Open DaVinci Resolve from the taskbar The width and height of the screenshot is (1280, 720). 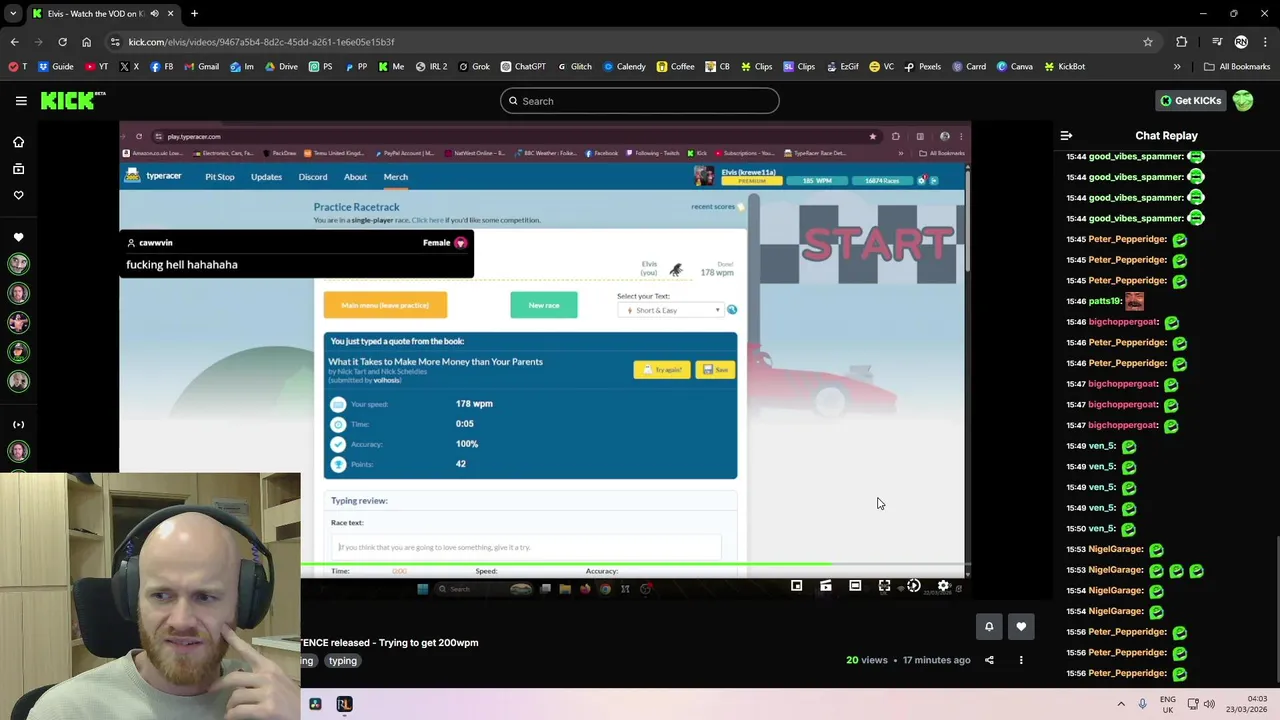[315, 704]
